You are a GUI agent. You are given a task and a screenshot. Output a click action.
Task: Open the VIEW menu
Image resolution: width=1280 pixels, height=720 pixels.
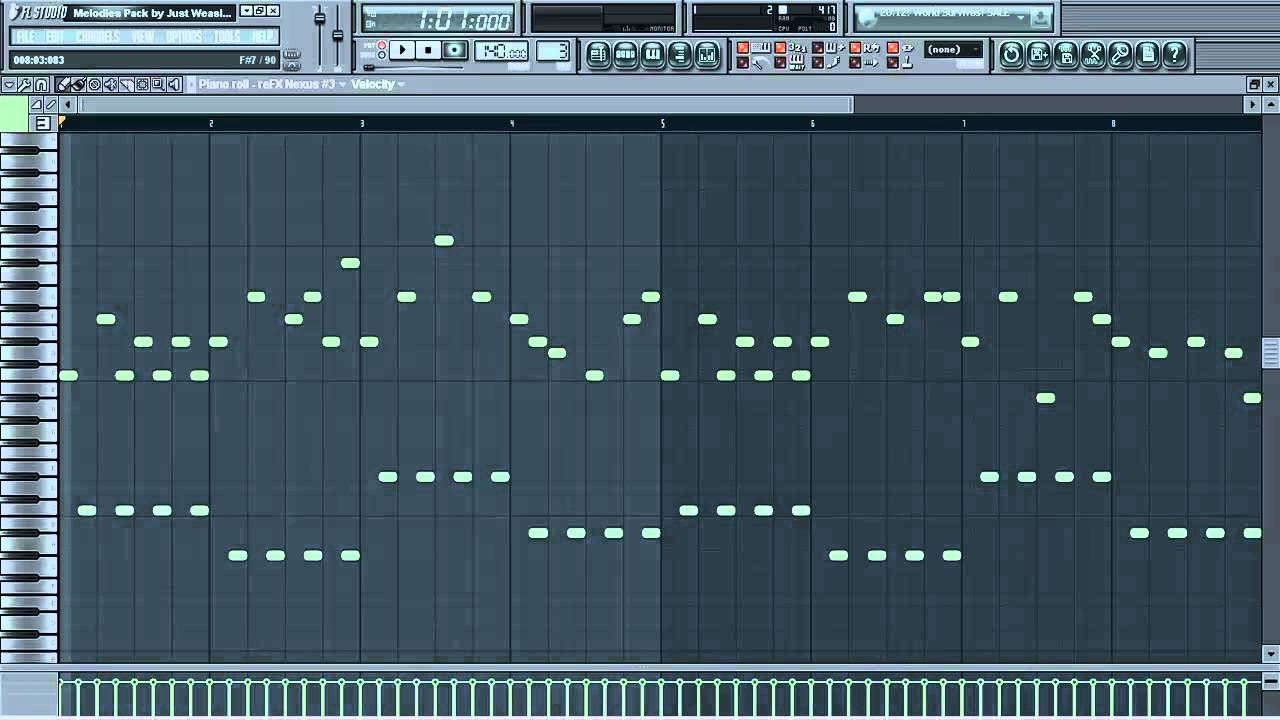tap(143, 37)
